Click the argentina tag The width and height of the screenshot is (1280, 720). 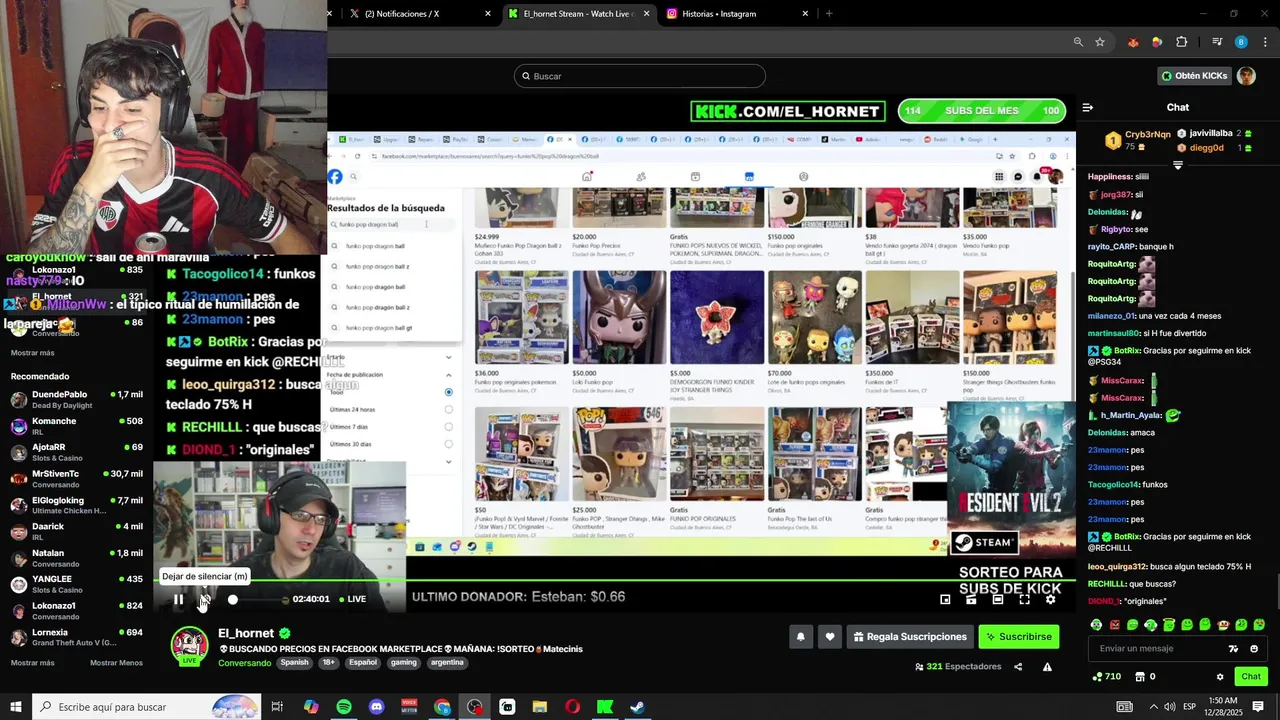click(x=447, y=662)
